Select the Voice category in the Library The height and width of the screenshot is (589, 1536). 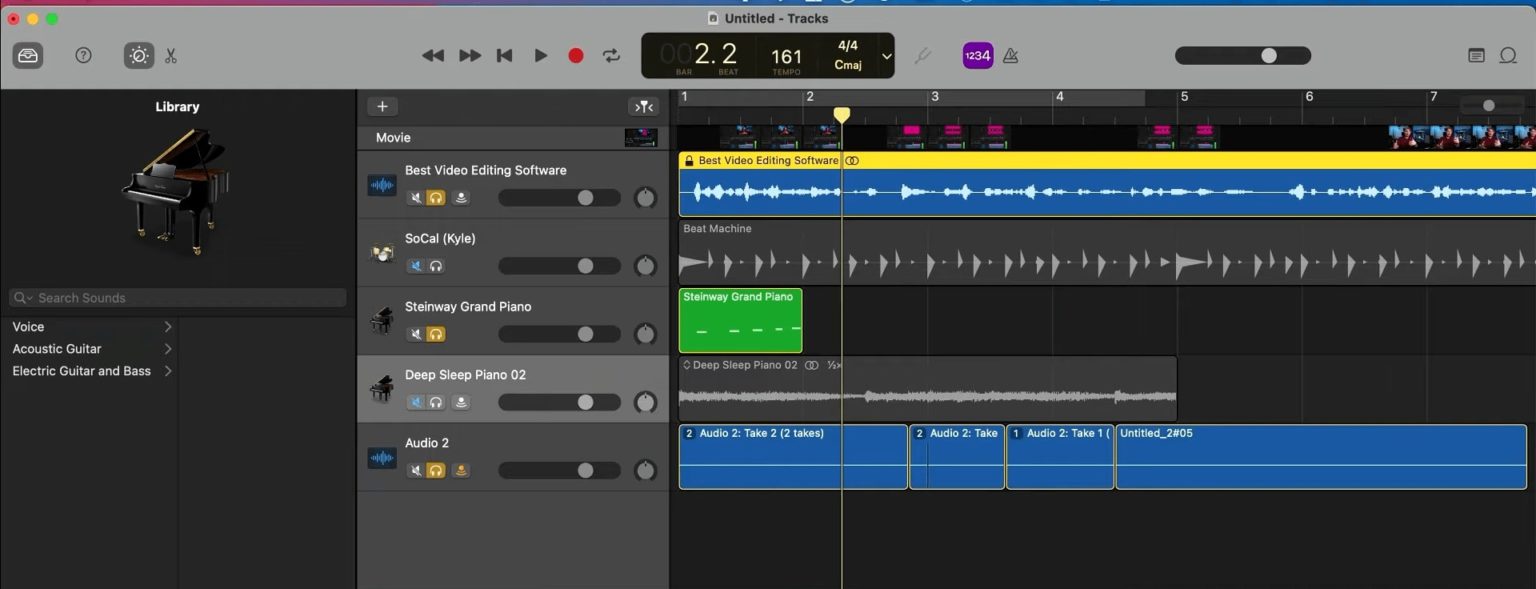pos(28,326)
